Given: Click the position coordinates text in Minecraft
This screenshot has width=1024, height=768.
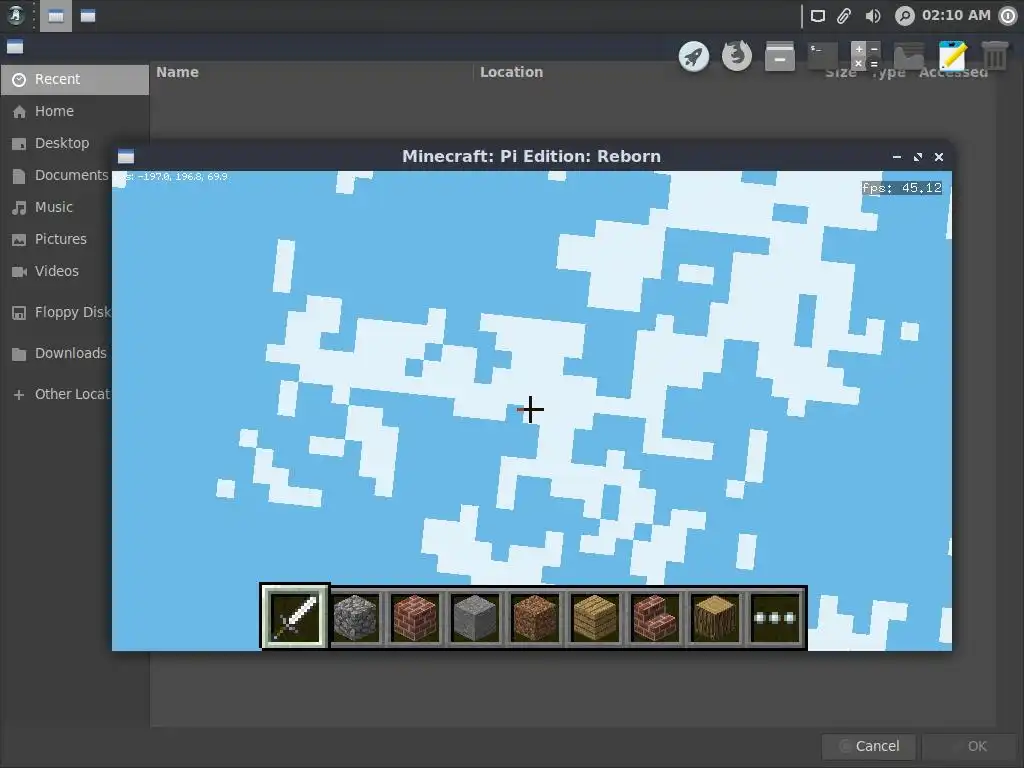Looking at the screenshot, I should (171, 176).
